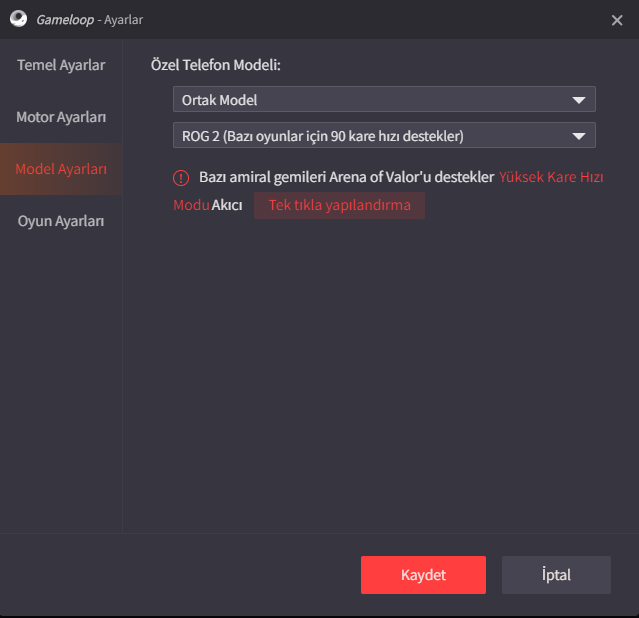Click the arrow icon on Ortak Model
The image size is (639, 618).
579,100
